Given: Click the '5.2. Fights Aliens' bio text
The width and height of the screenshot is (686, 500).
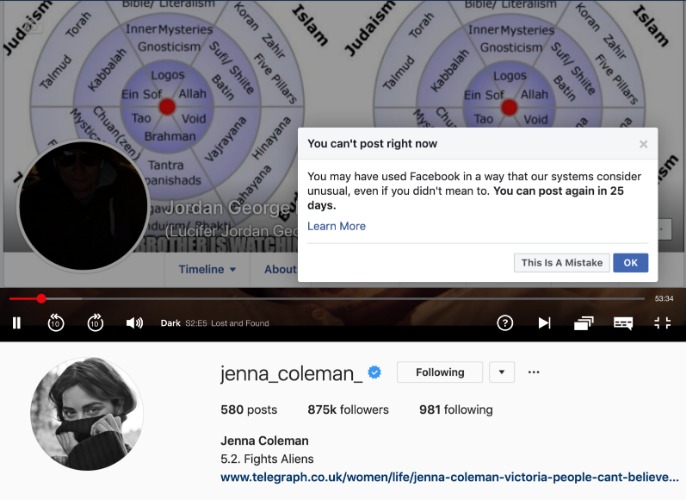Looking at the screenshot, I should click(267, 459).
